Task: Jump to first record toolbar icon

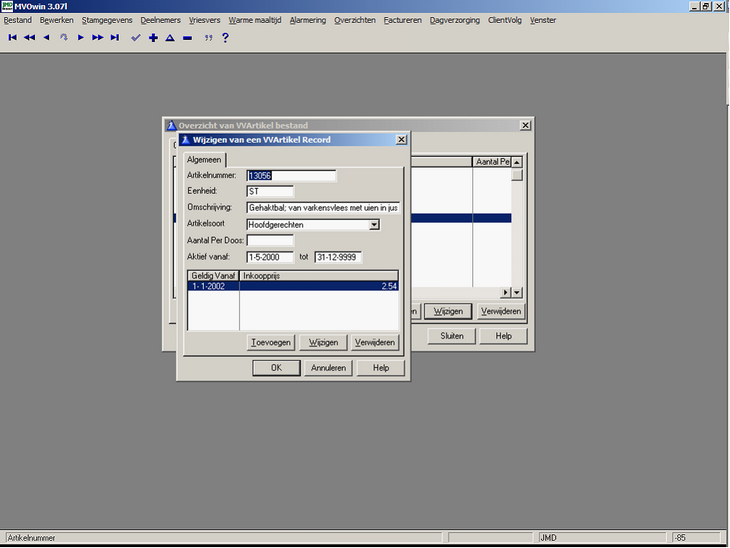Action: pyautogui.click(x=13, y=38)
